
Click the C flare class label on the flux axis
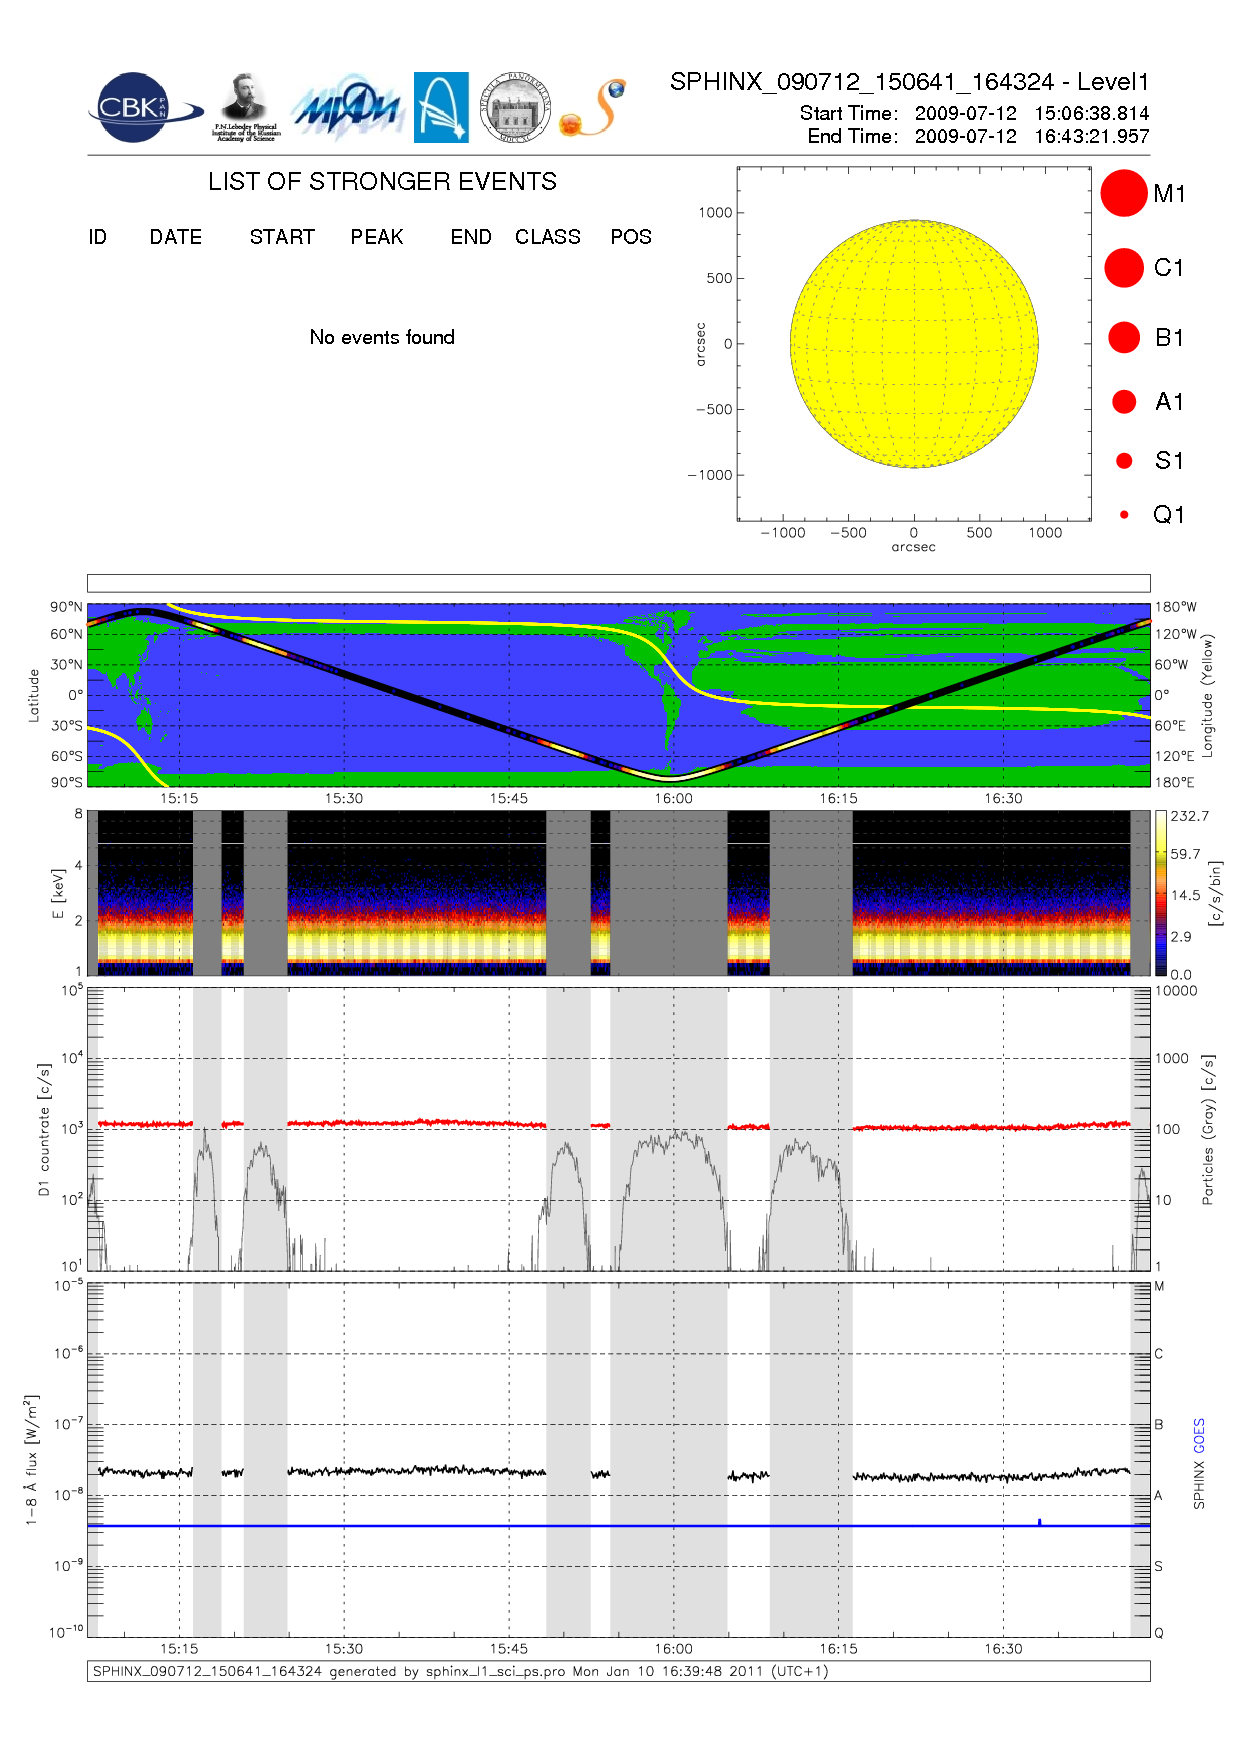1159,1354
